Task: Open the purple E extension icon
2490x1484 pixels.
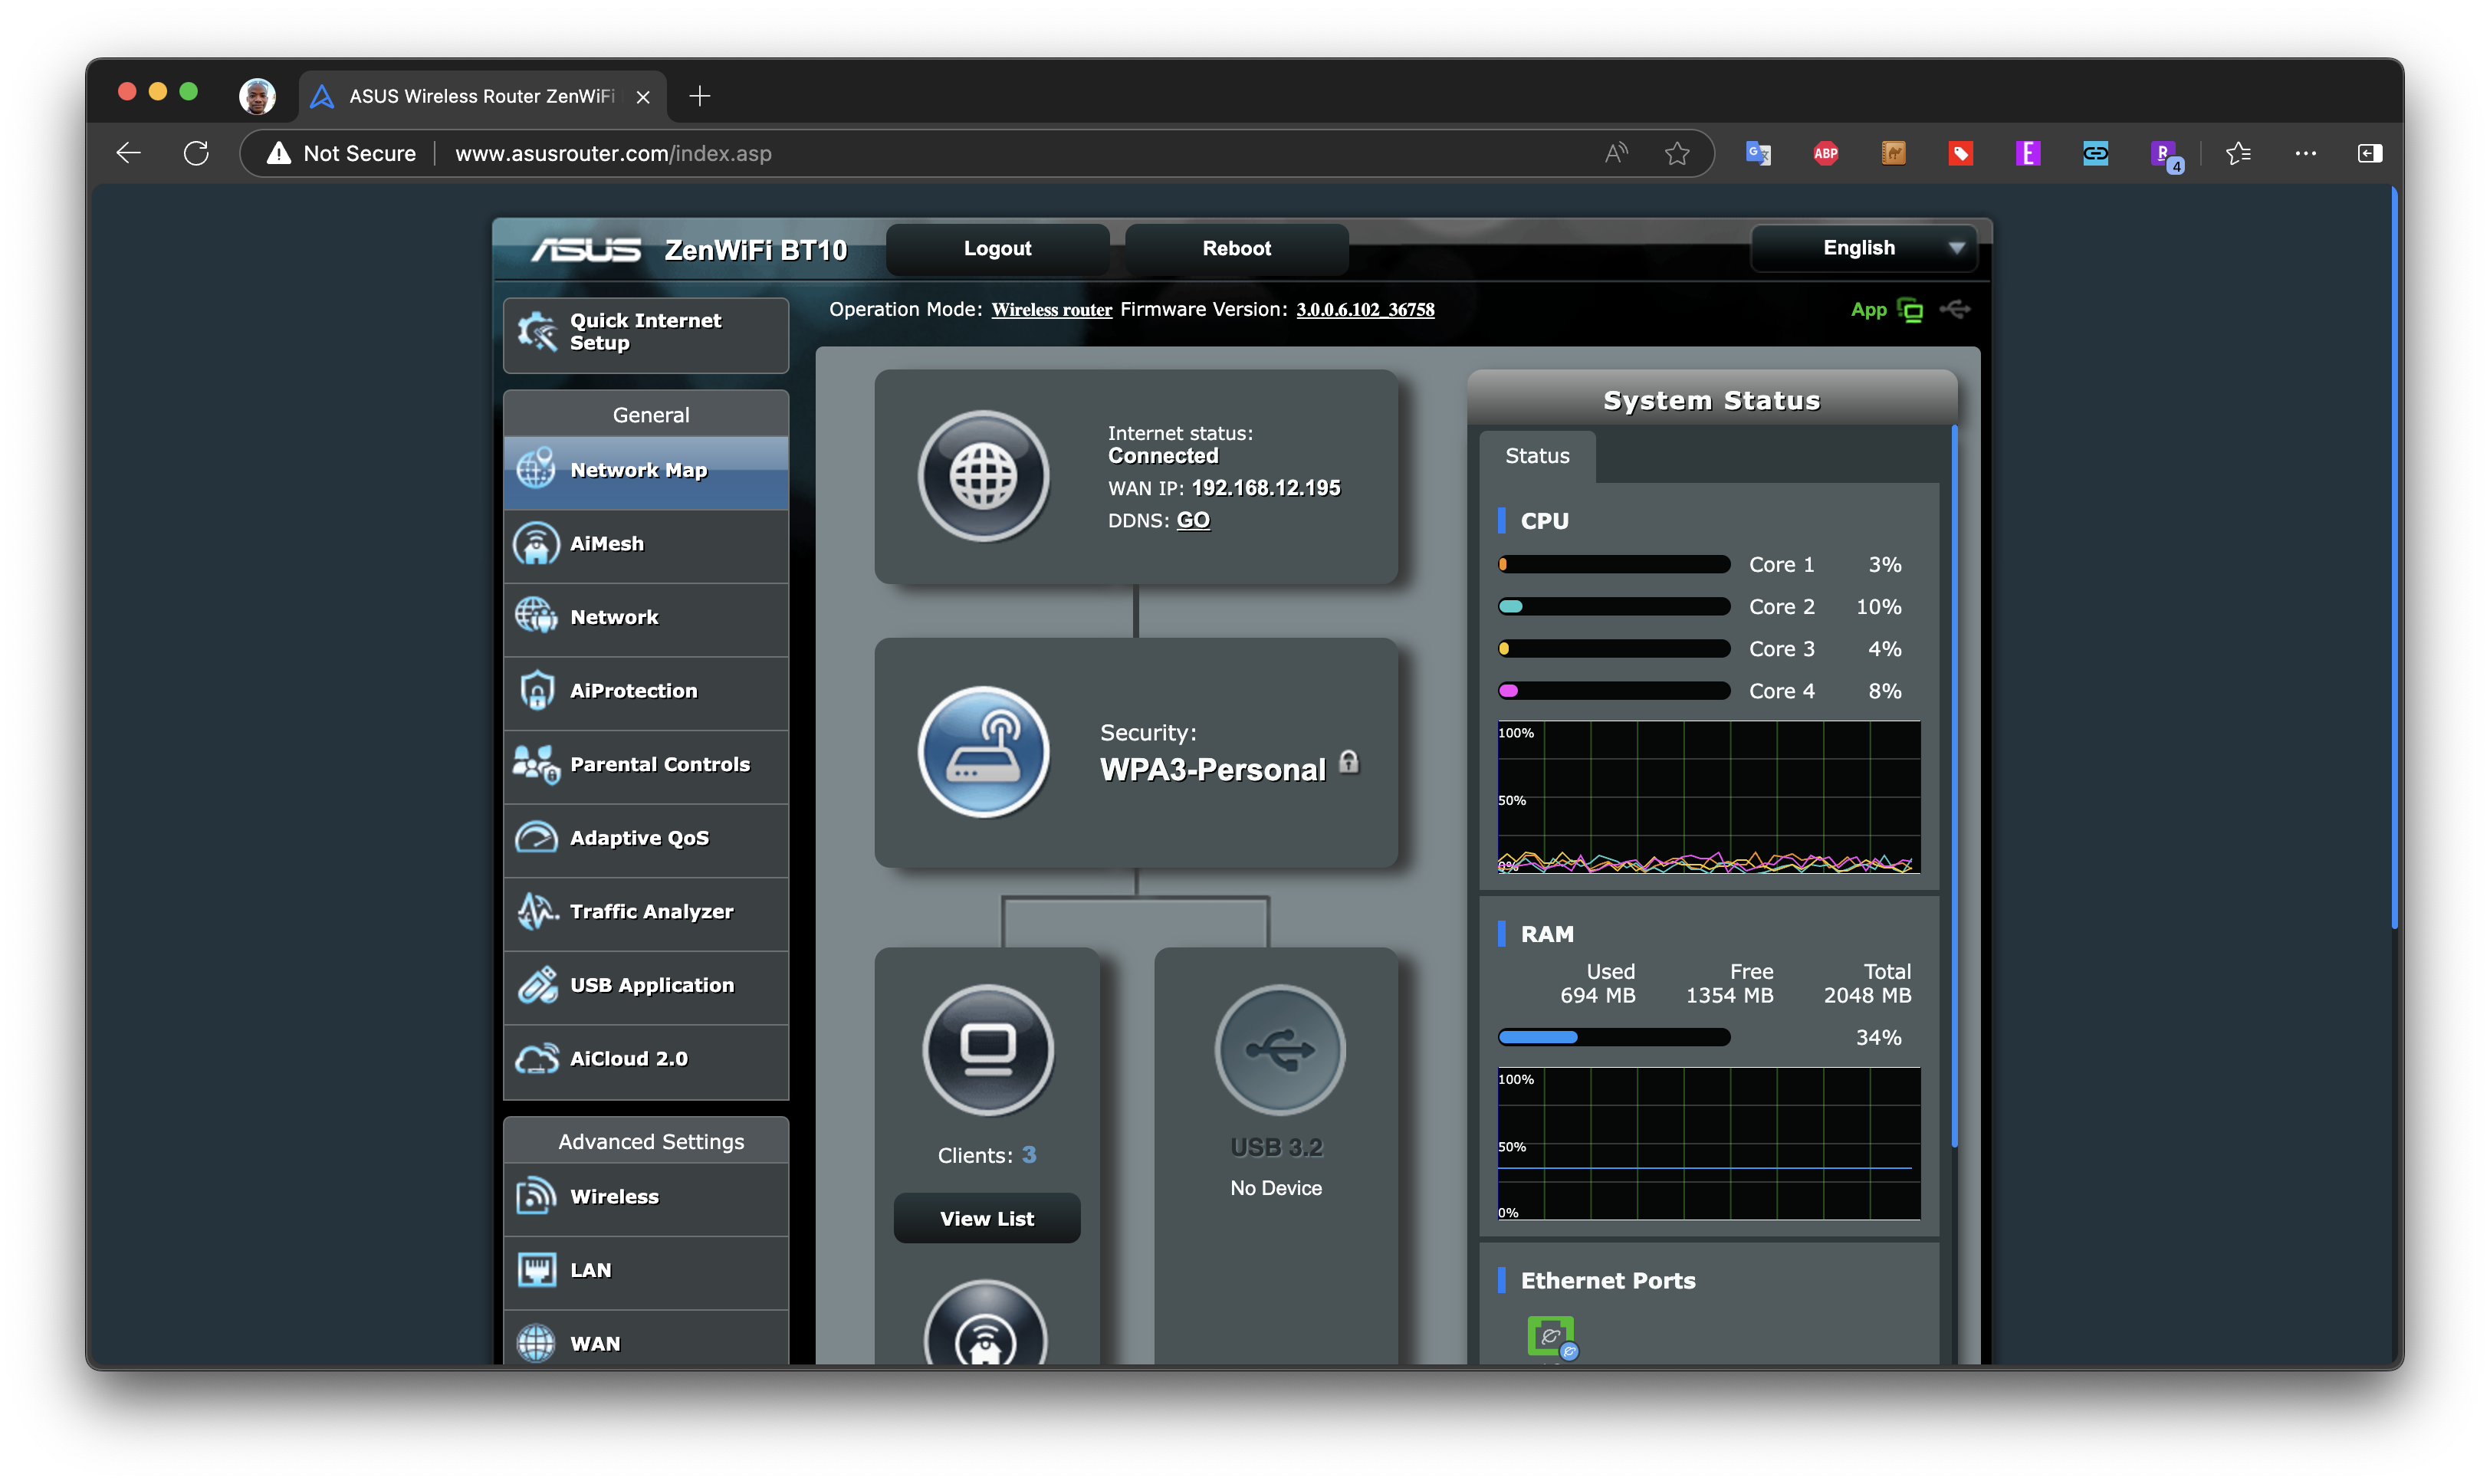Action: [x=2027, y=153]
